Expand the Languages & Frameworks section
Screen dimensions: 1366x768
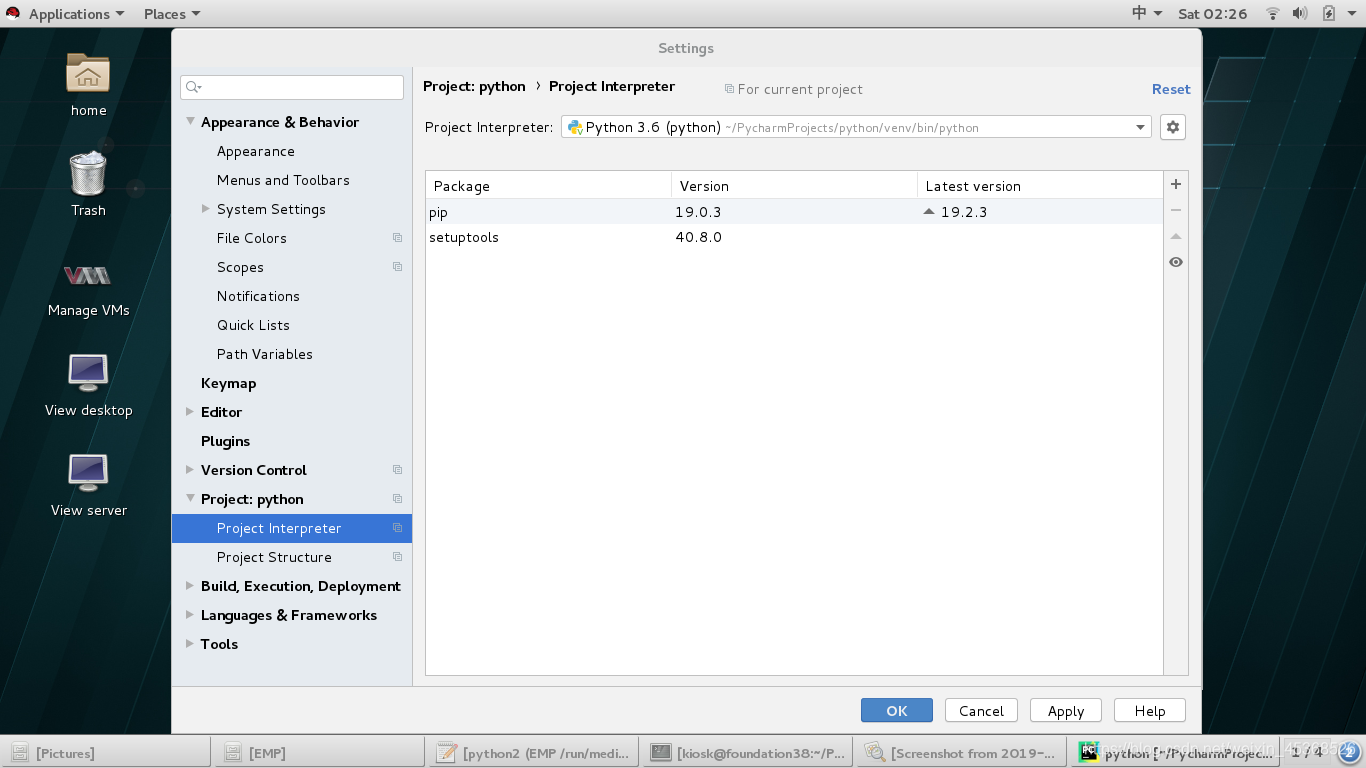tap(190, 615)
